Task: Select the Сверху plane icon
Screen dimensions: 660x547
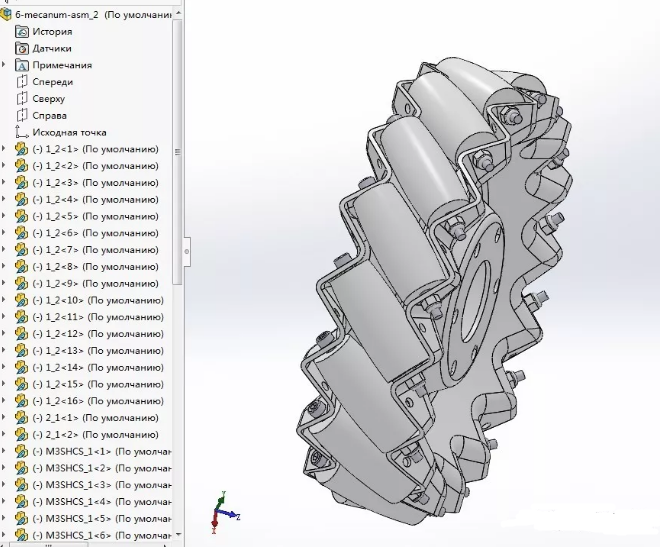Action: tap(21, 99)
